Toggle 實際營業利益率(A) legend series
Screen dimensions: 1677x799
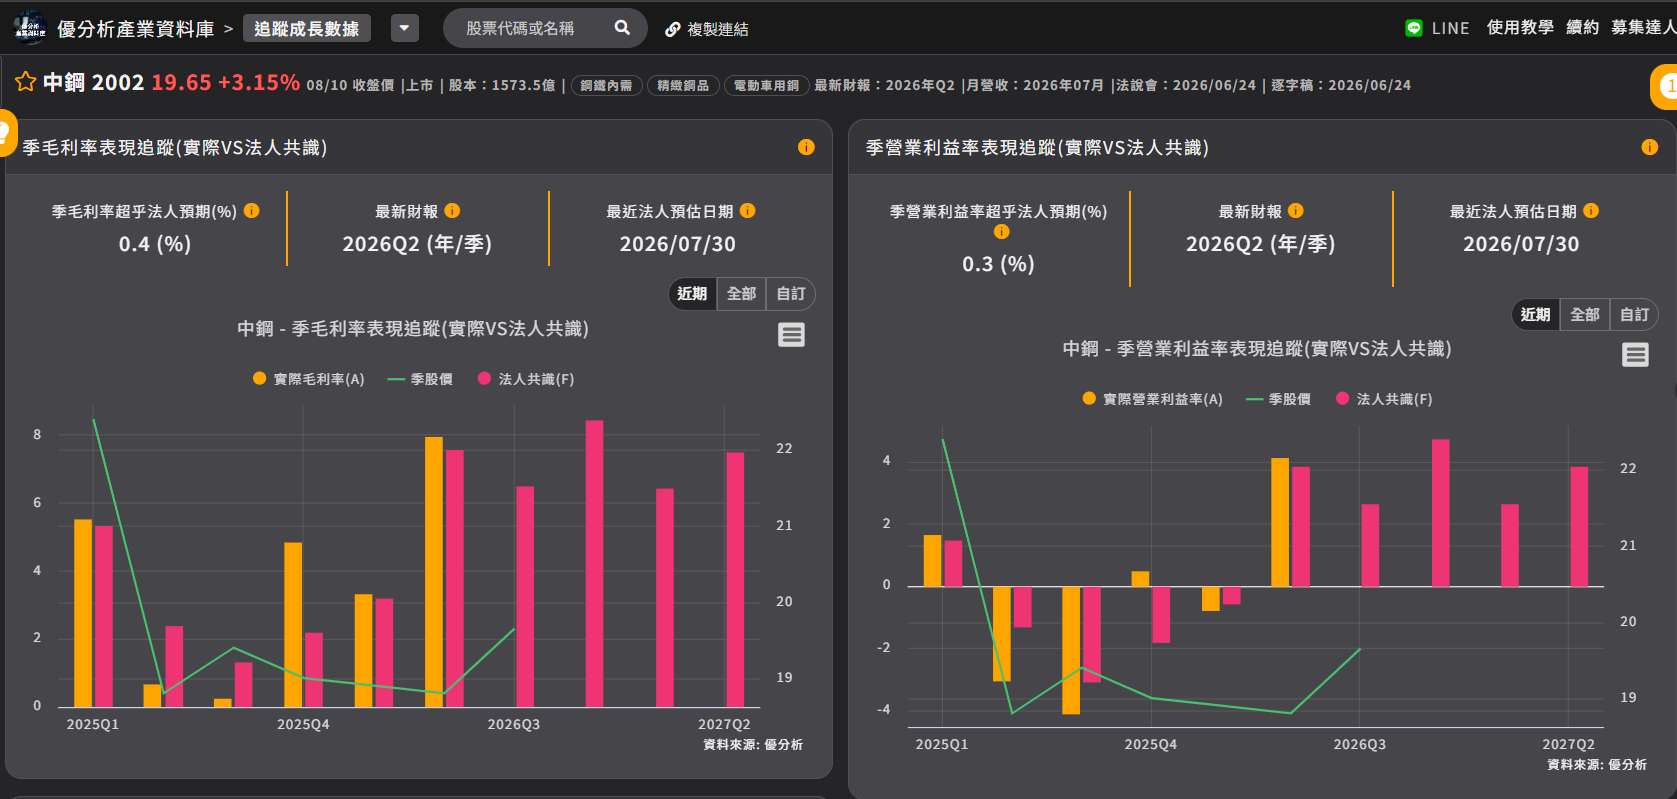pos(1153,399)
